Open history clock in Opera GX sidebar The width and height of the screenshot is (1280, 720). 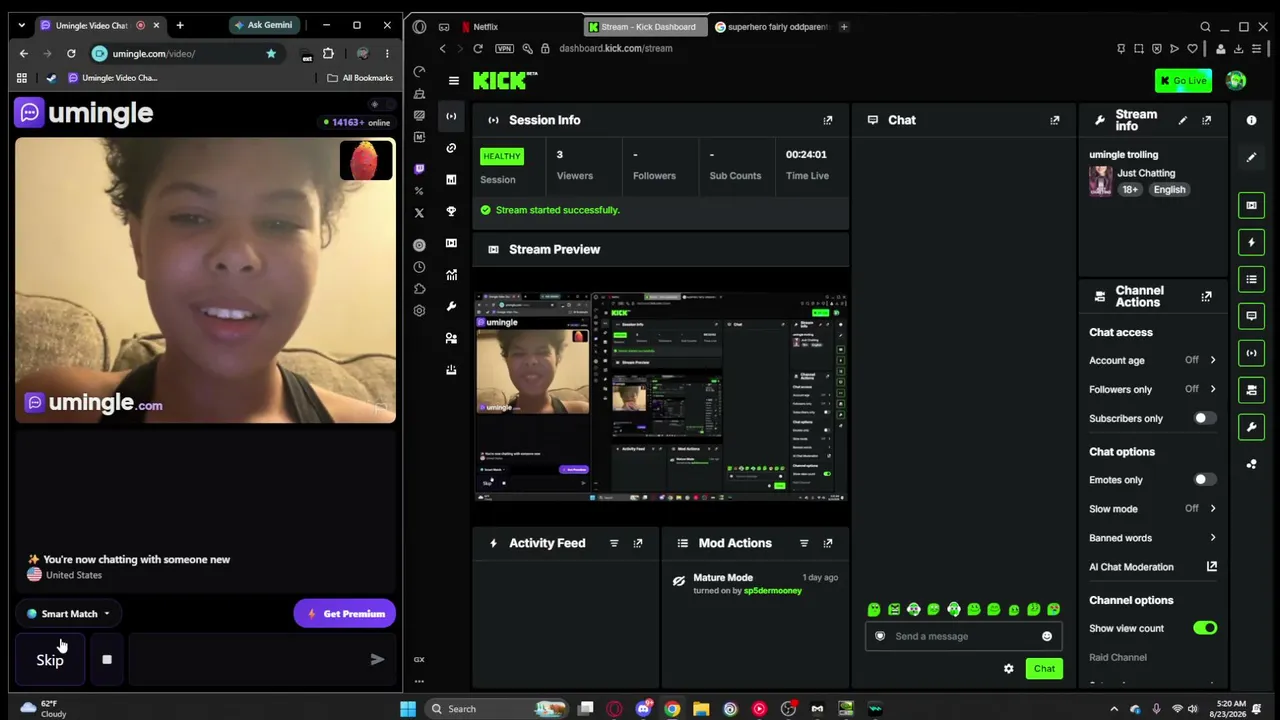(419, 267)
